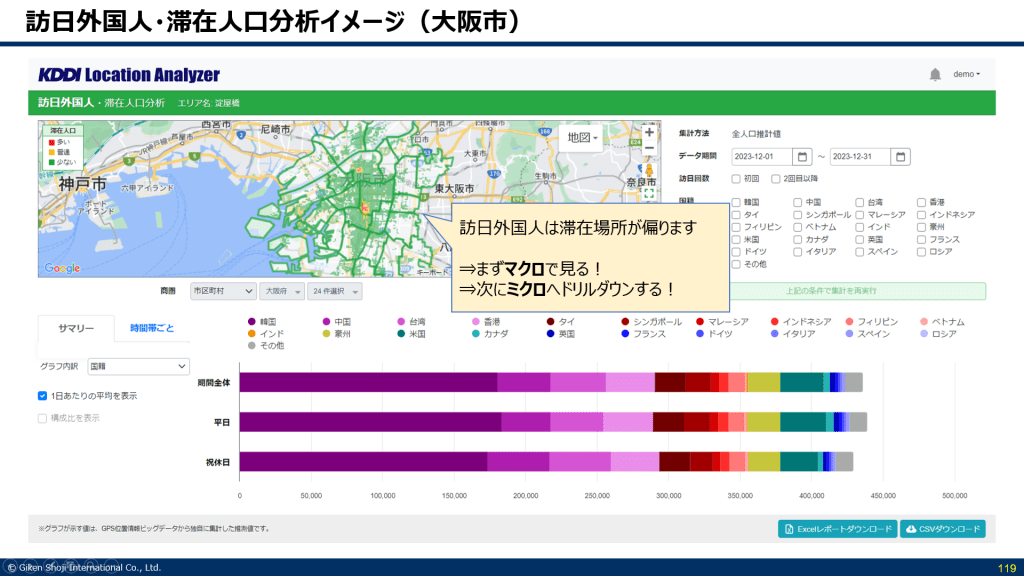Open the start date calendar picker icon
The image size is (1024, 576).
(x=802, y=157)
